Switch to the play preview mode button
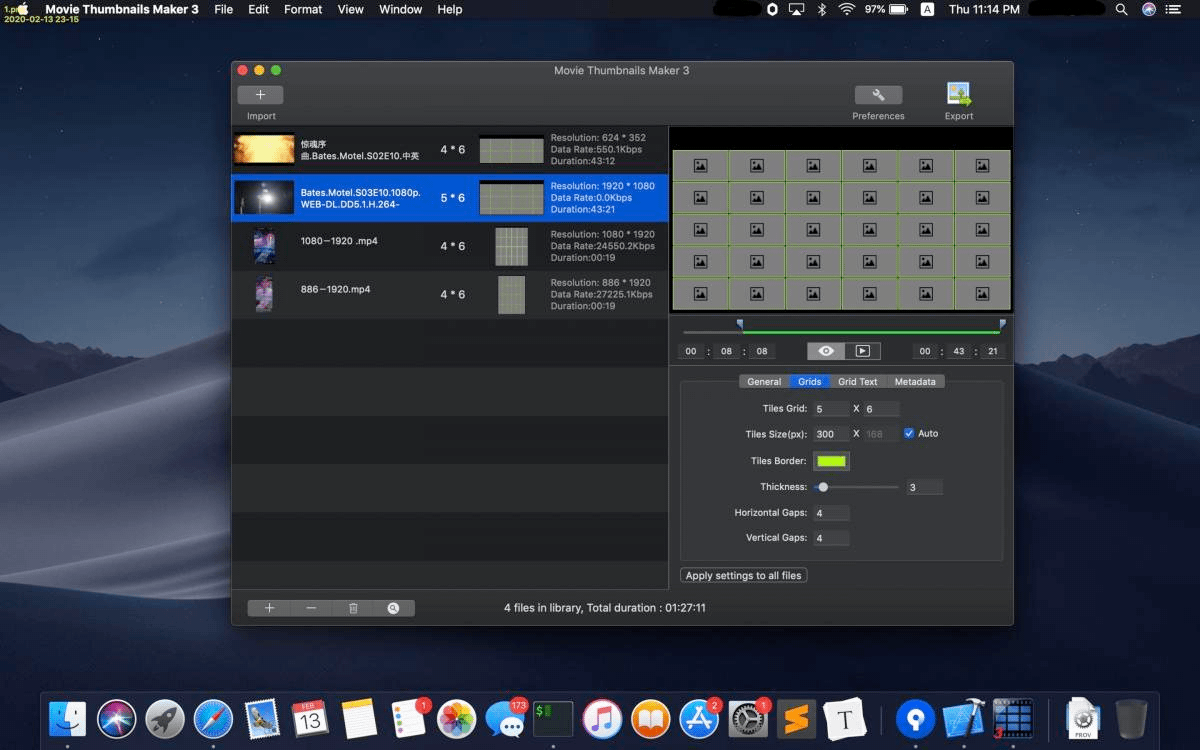This screenshot has width=1200, height=750. click(862, 351)
